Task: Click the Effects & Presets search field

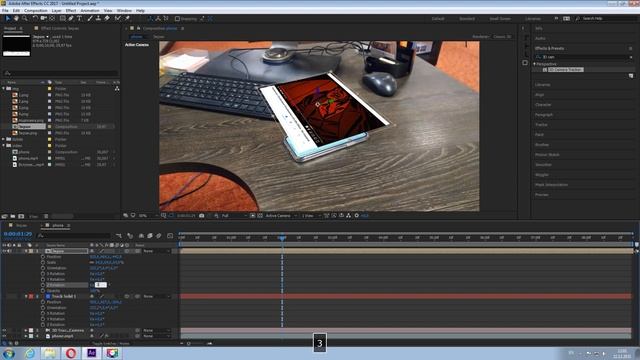Action: [584, 57]
